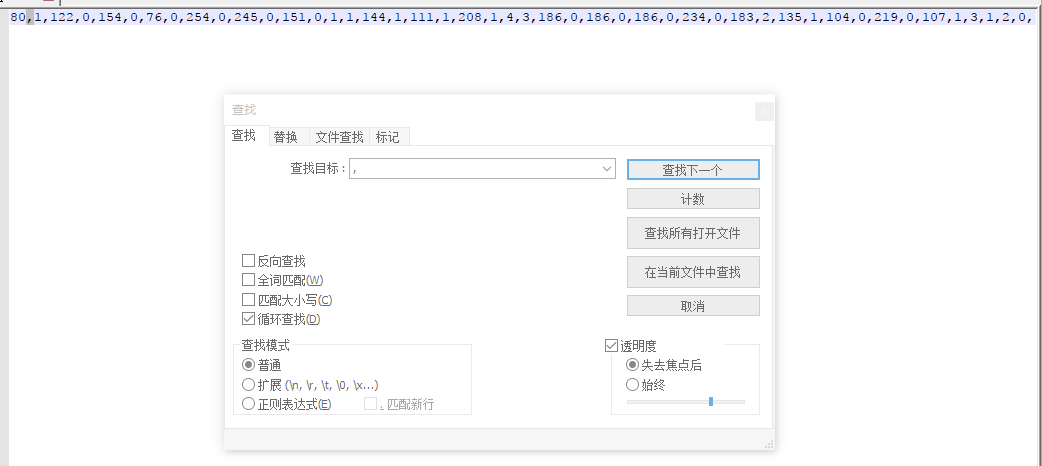Viewport: 1042px width, 466px height.
Task: Click the 取消 button
Action: (693, 306)
